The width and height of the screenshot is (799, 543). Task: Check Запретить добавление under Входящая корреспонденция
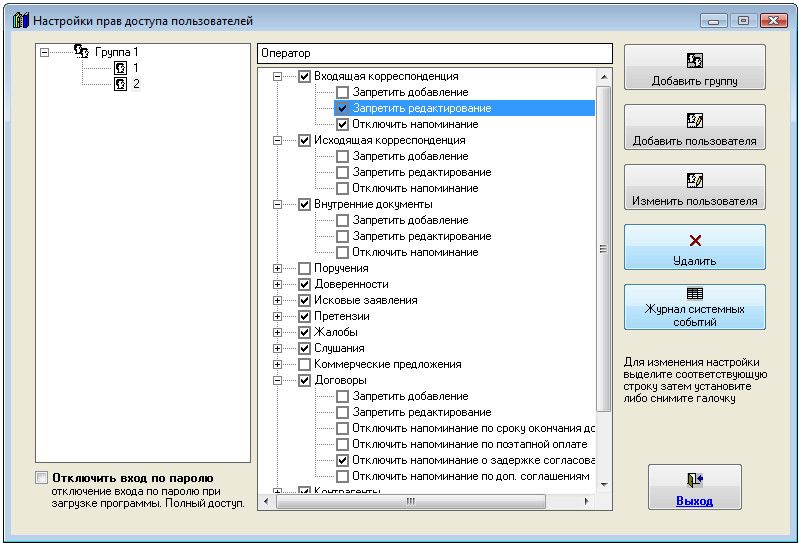(x=343, y=92)
